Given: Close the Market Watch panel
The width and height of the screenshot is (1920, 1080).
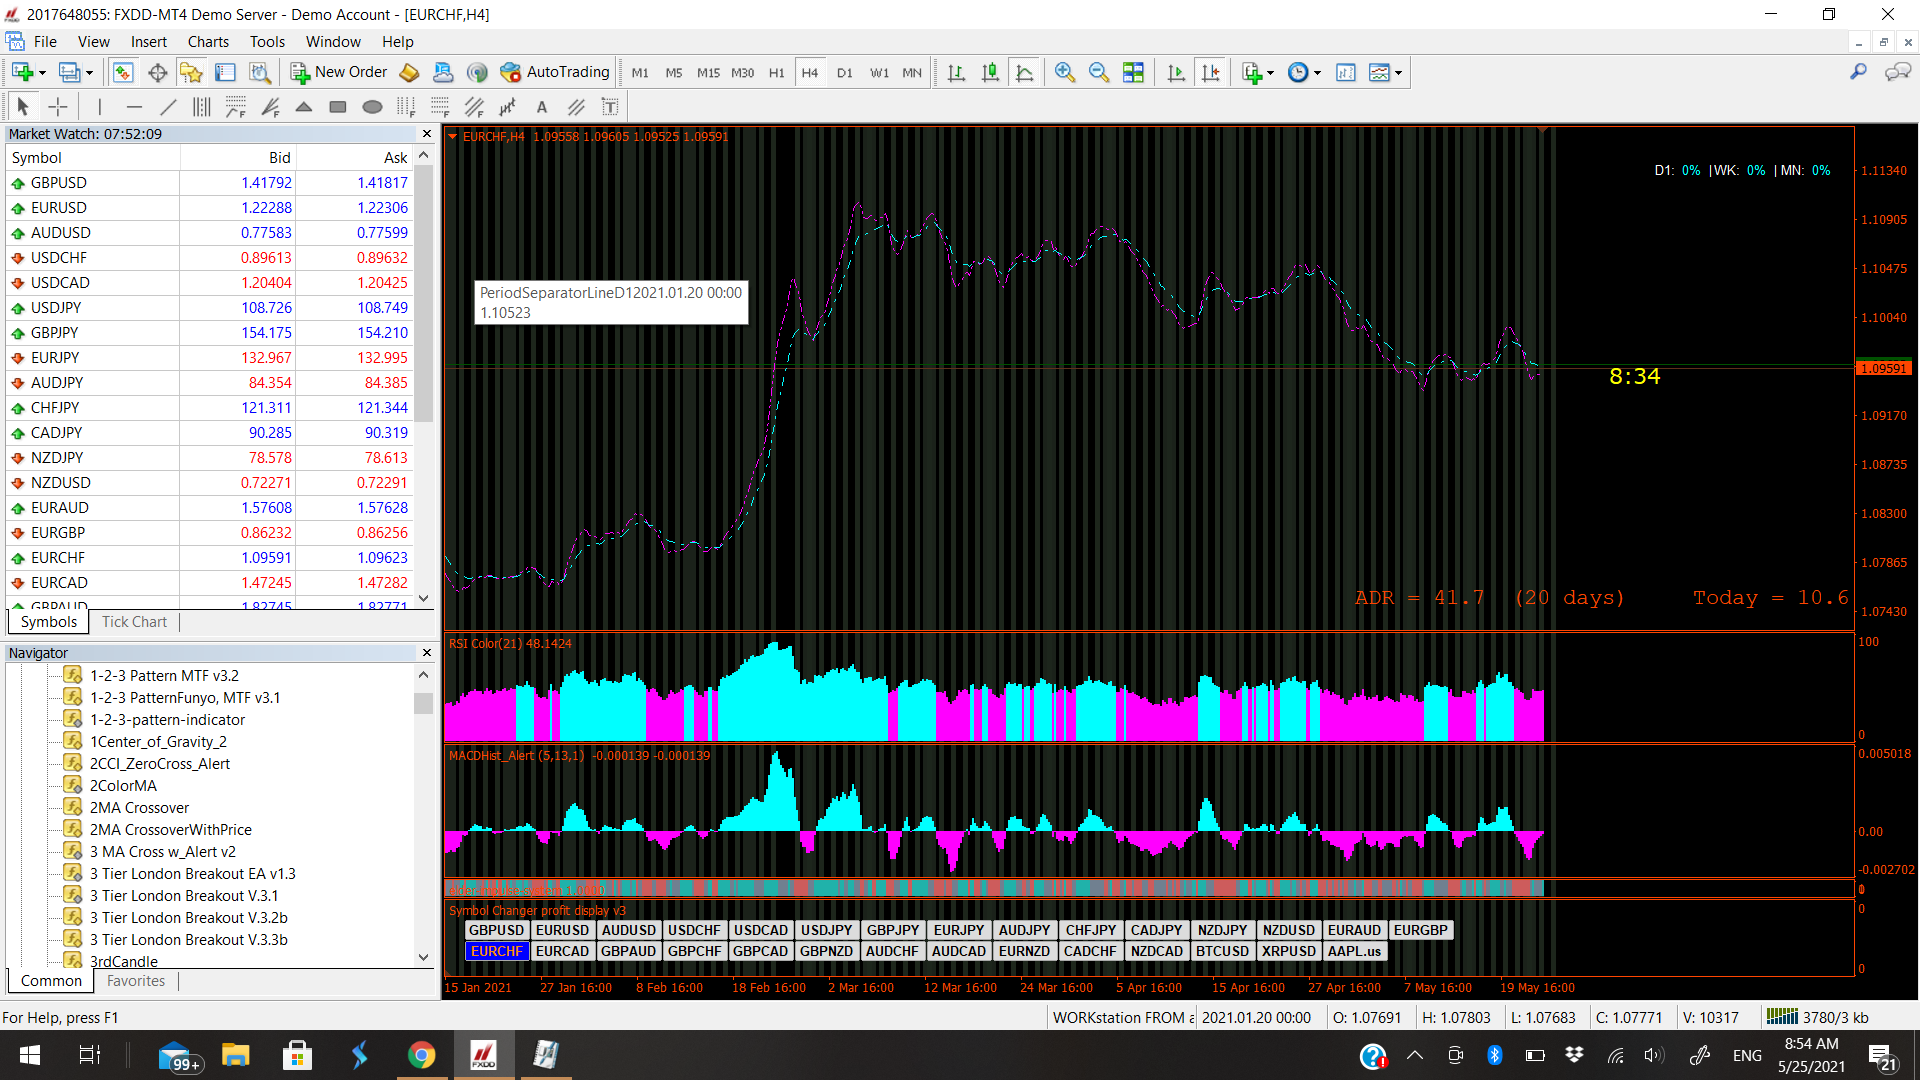Looking at the screenshot, I should pos(427,134).
